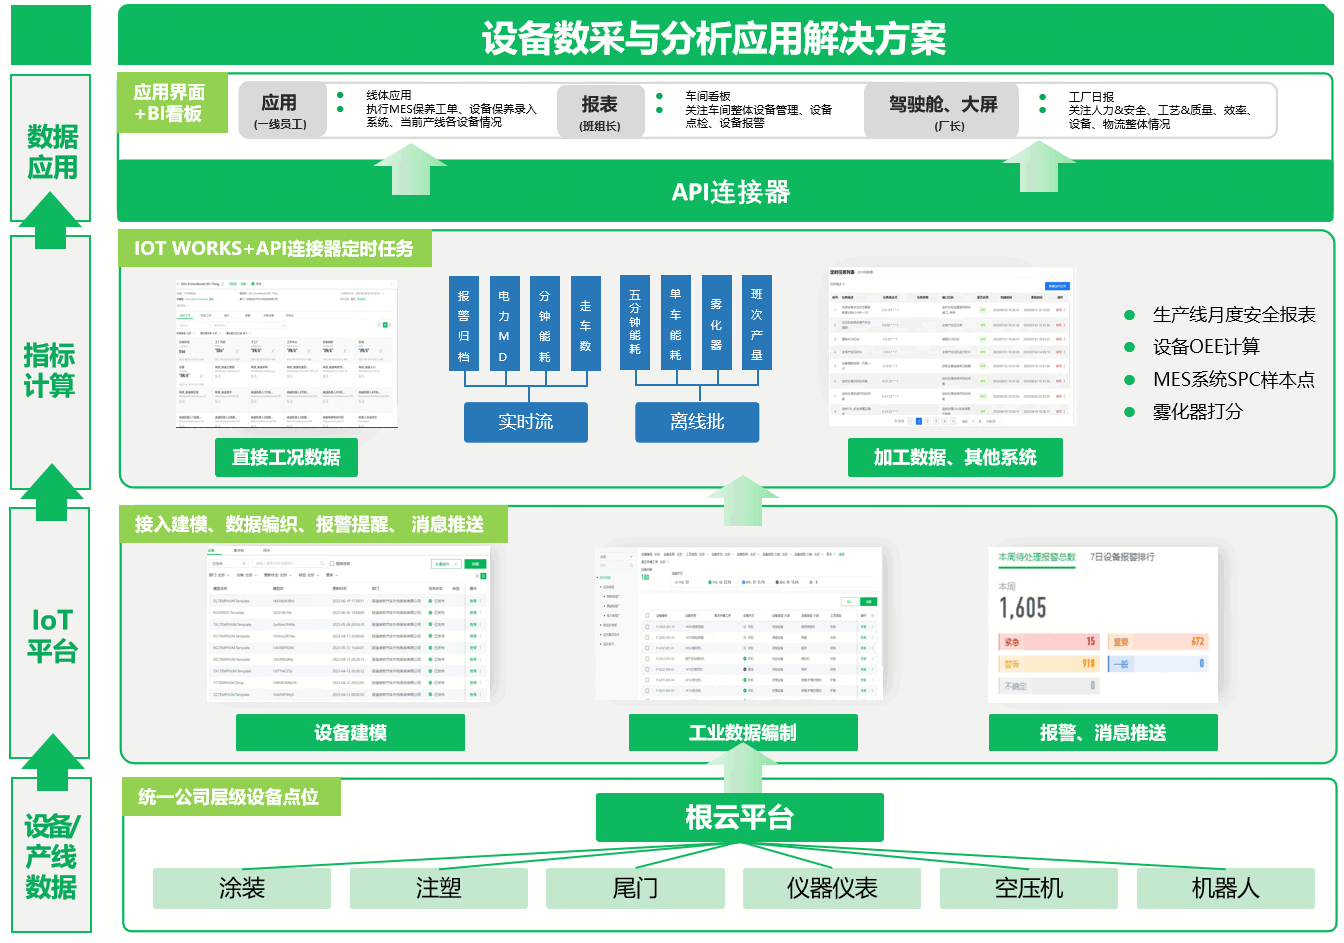Image resolution: width=1344 pixels, height=943 pixels.
Task: Select the 班次产量 vertical block
Action: [757, 324]
